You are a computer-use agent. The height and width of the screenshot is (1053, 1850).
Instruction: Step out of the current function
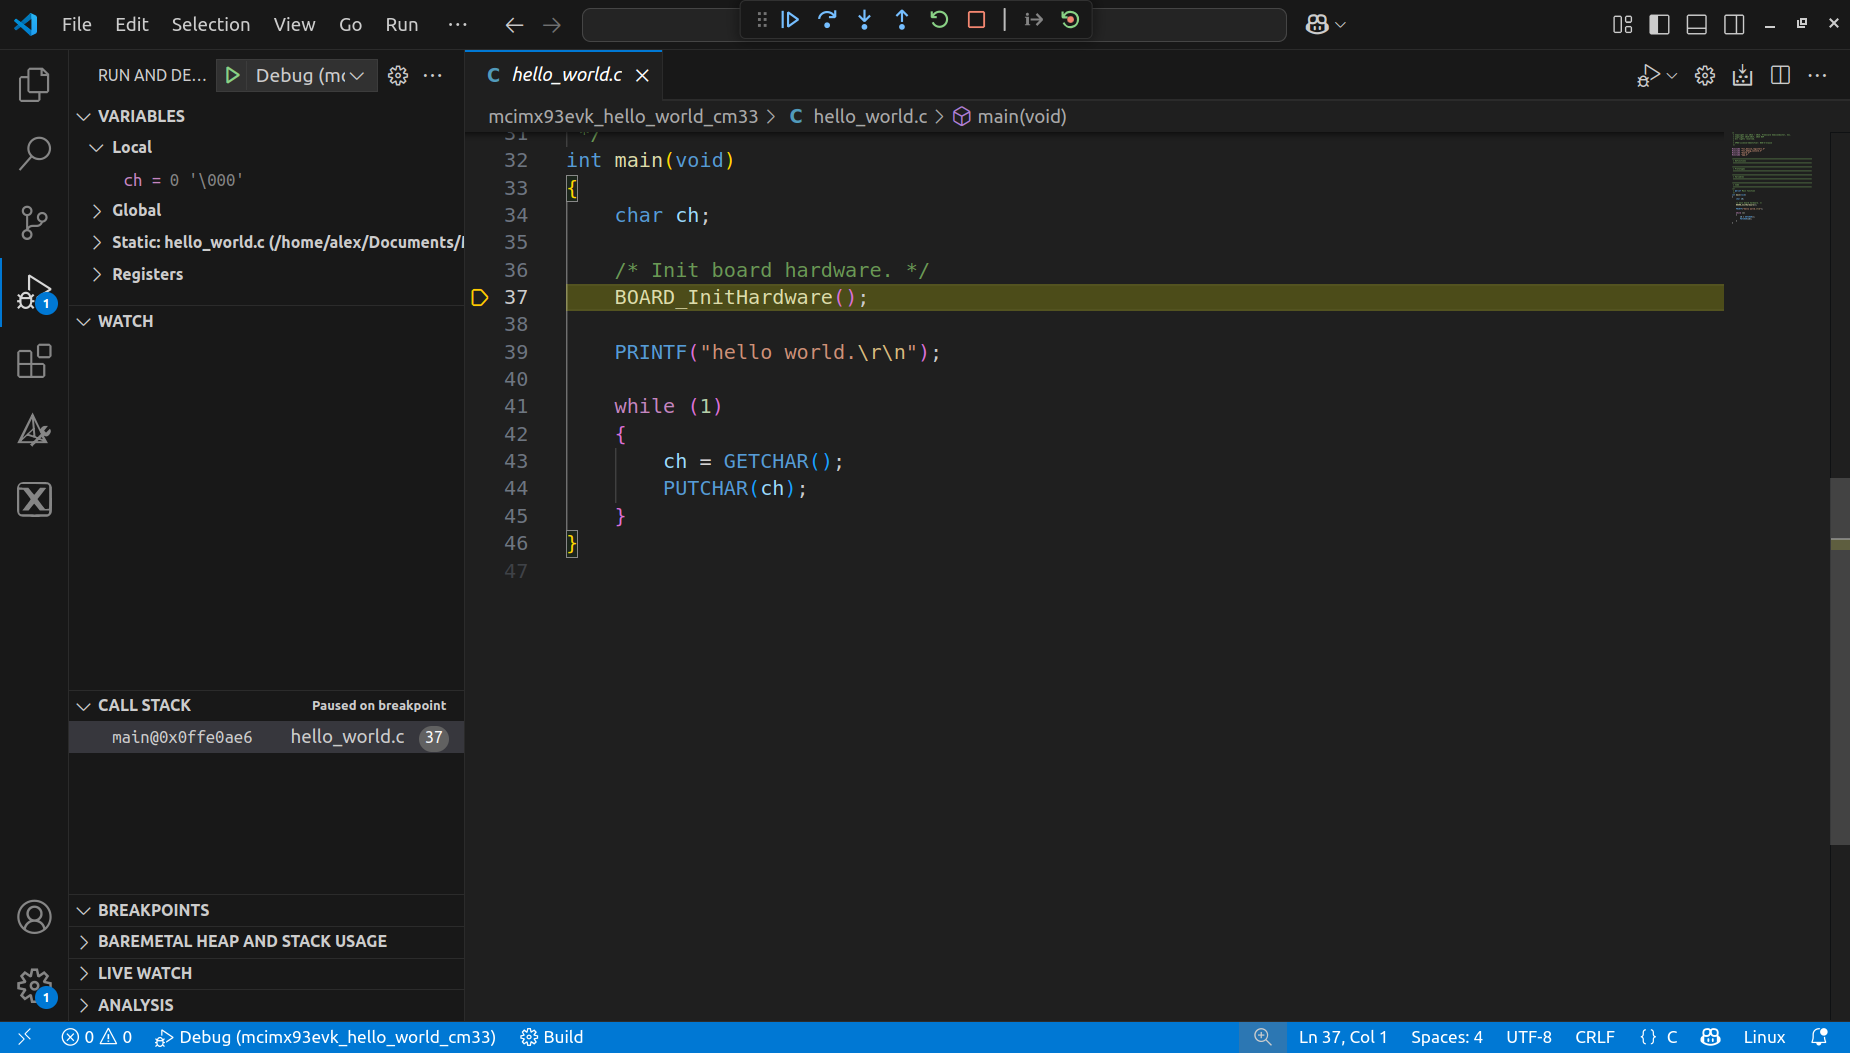pyautogui.click(x=902, y=19)
